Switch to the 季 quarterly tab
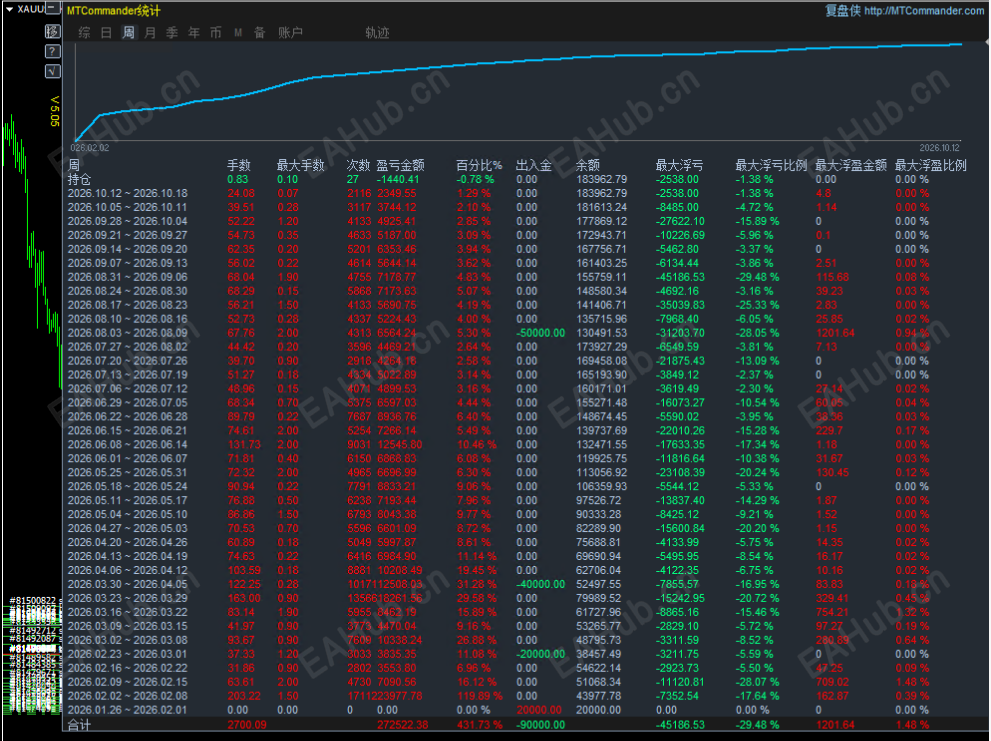 [172, 33]
